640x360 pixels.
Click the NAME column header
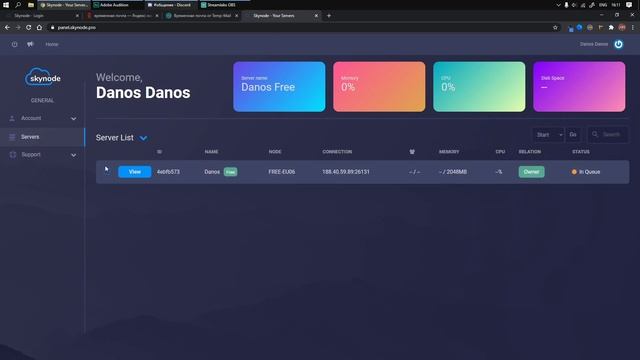click(x=211, y=152)
